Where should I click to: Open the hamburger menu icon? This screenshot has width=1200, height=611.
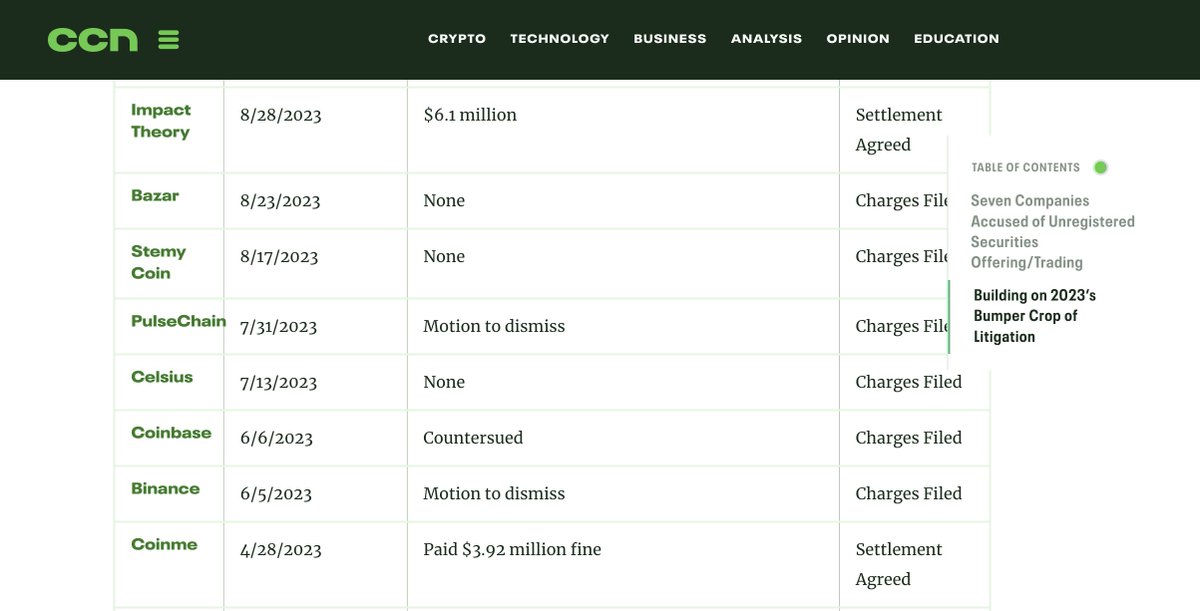(169, 40)
